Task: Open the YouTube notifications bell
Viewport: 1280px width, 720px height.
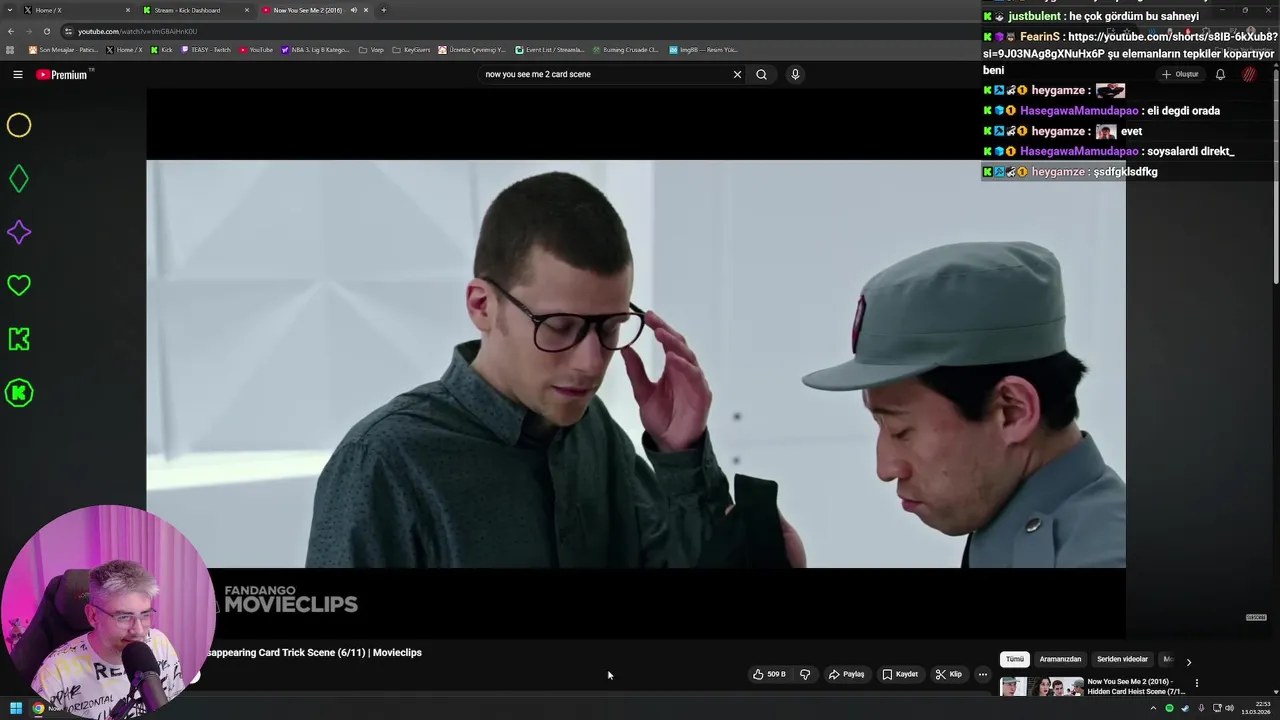Action: [1220, 74]
